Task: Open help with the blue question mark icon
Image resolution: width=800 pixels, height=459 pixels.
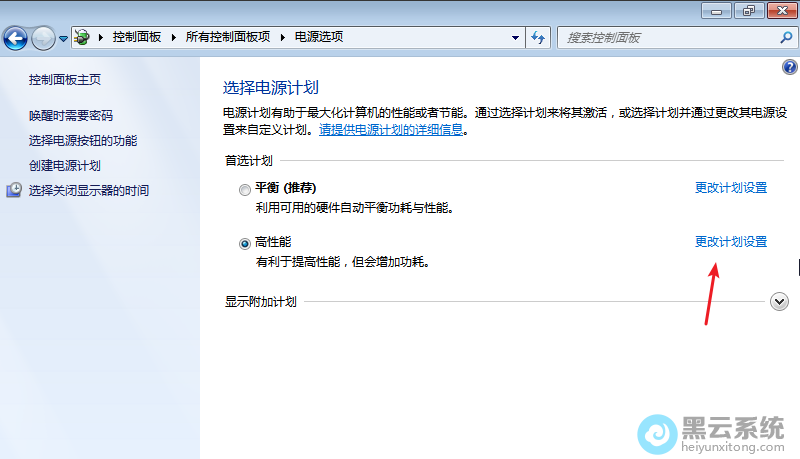Action: (789, 67)
